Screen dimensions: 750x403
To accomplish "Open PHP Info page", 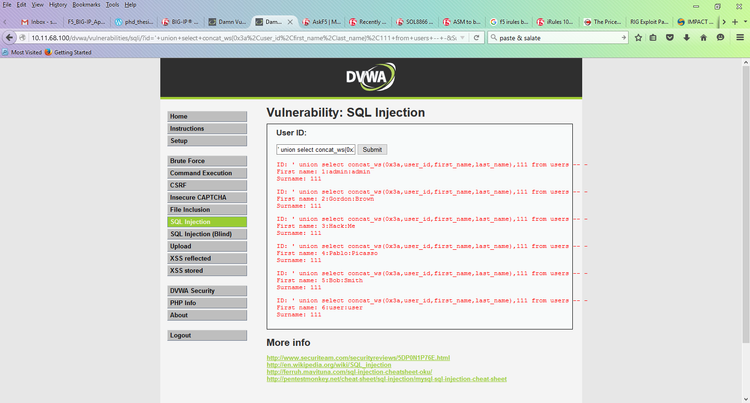I will (207, 303).
